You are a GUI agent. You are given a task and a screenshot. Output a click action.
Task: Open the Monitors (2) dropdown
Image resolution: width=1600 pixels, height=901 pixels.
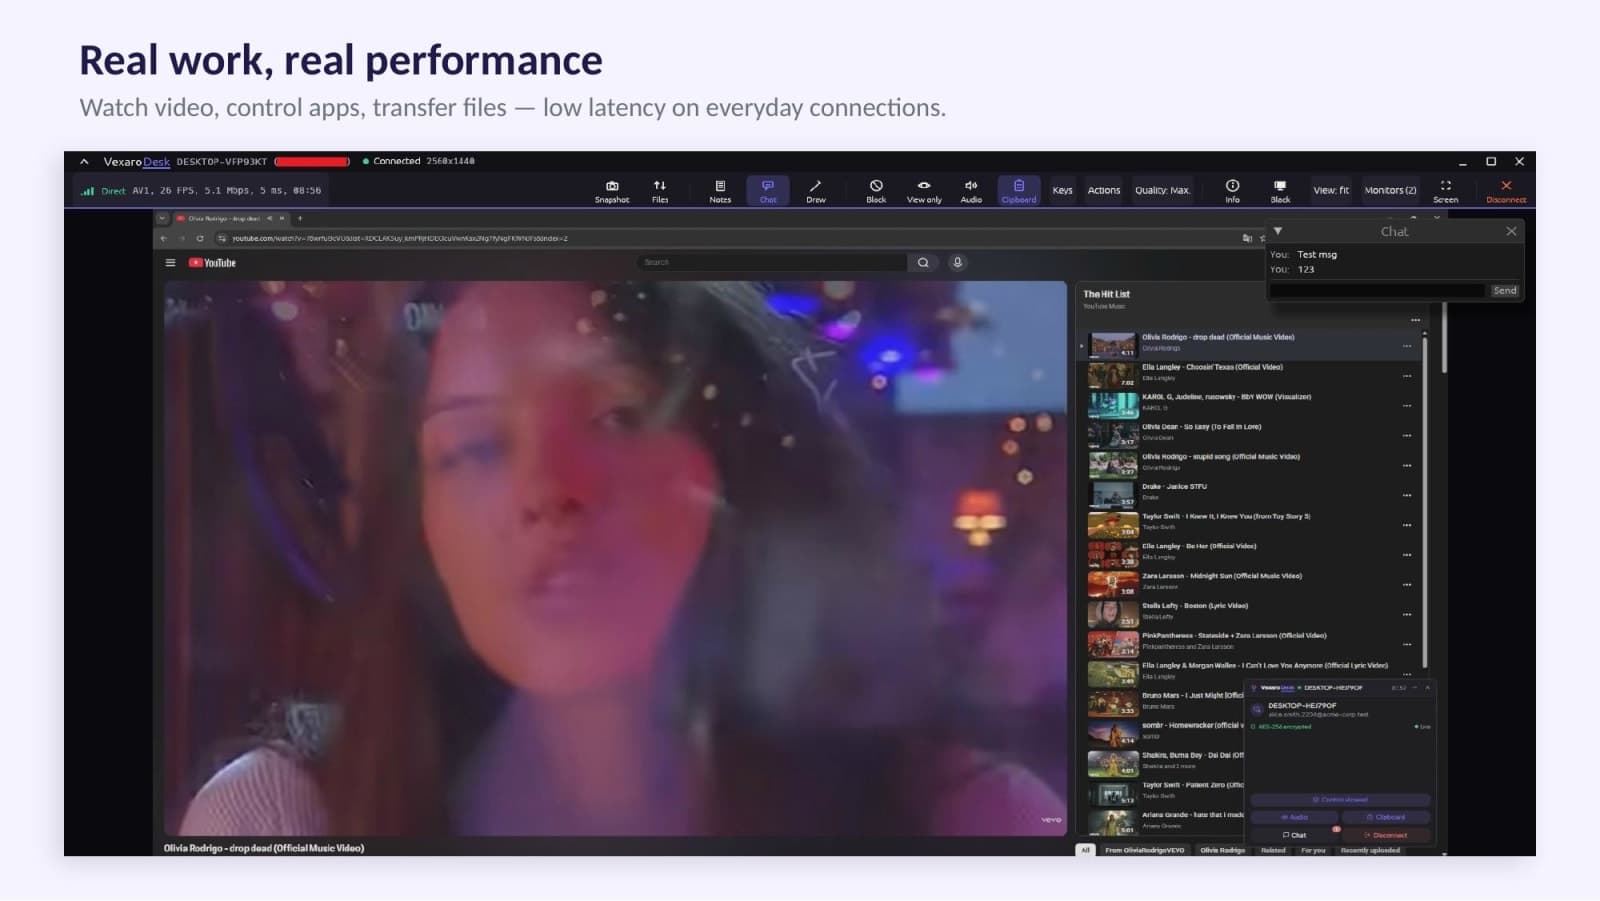click(1390, 190)
